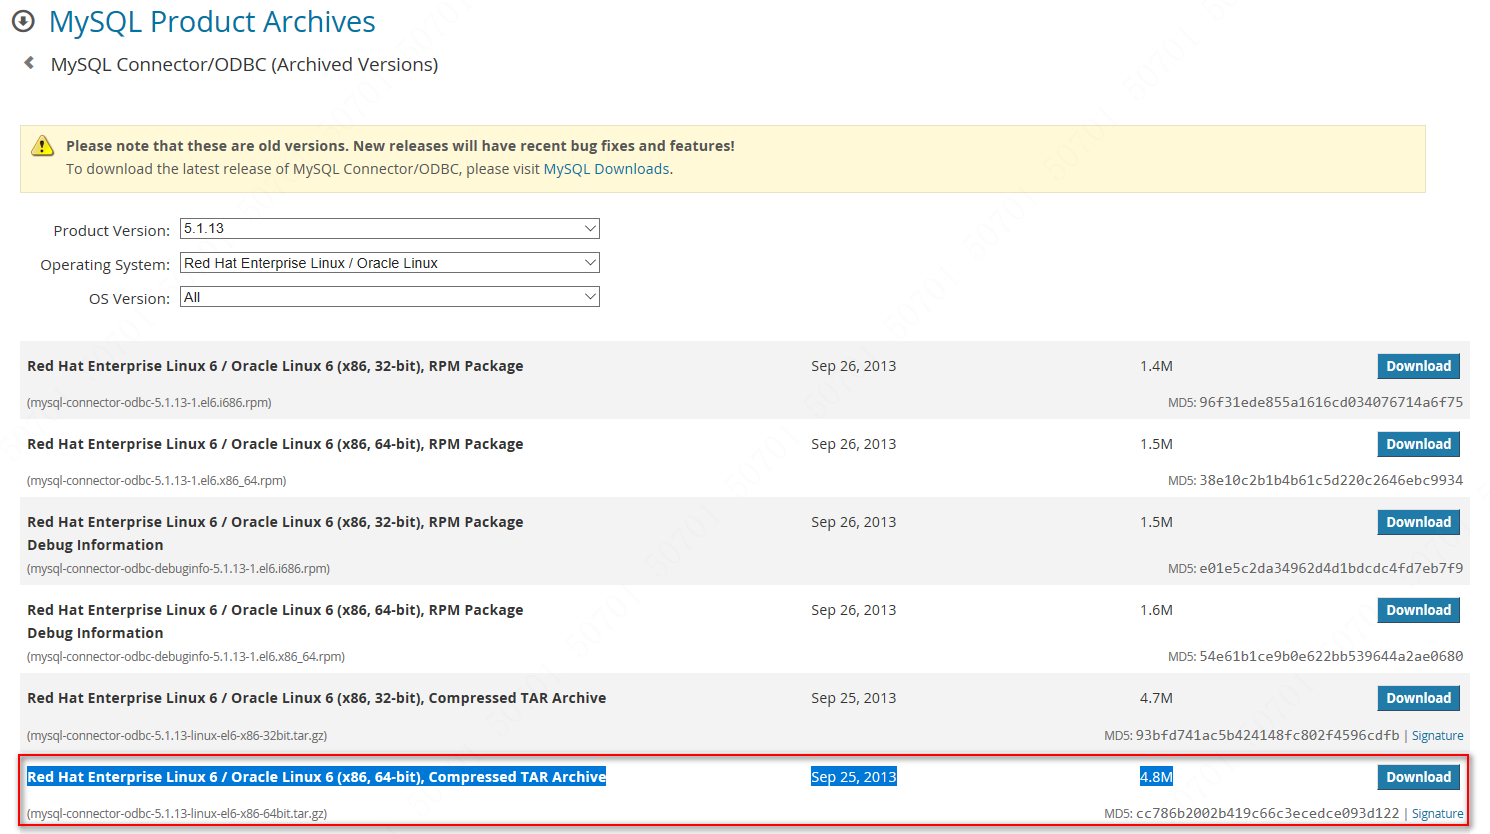Click MD5 hash 93bfd741ac5b424148fc802f4596cdfb

tap(1267, 735)
